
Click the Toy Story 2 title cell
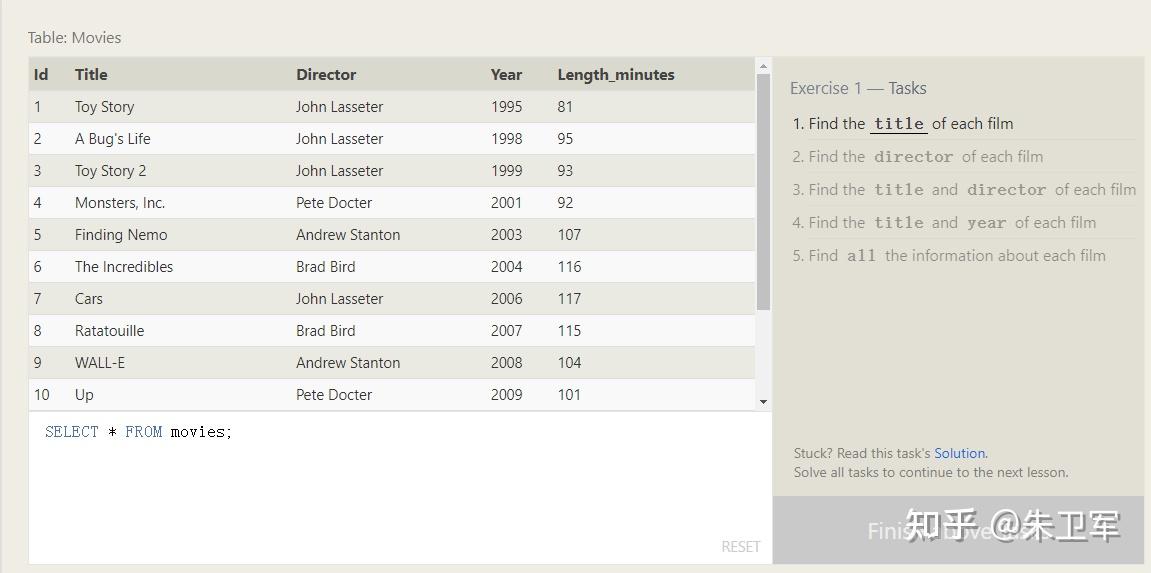coord(110,171)
